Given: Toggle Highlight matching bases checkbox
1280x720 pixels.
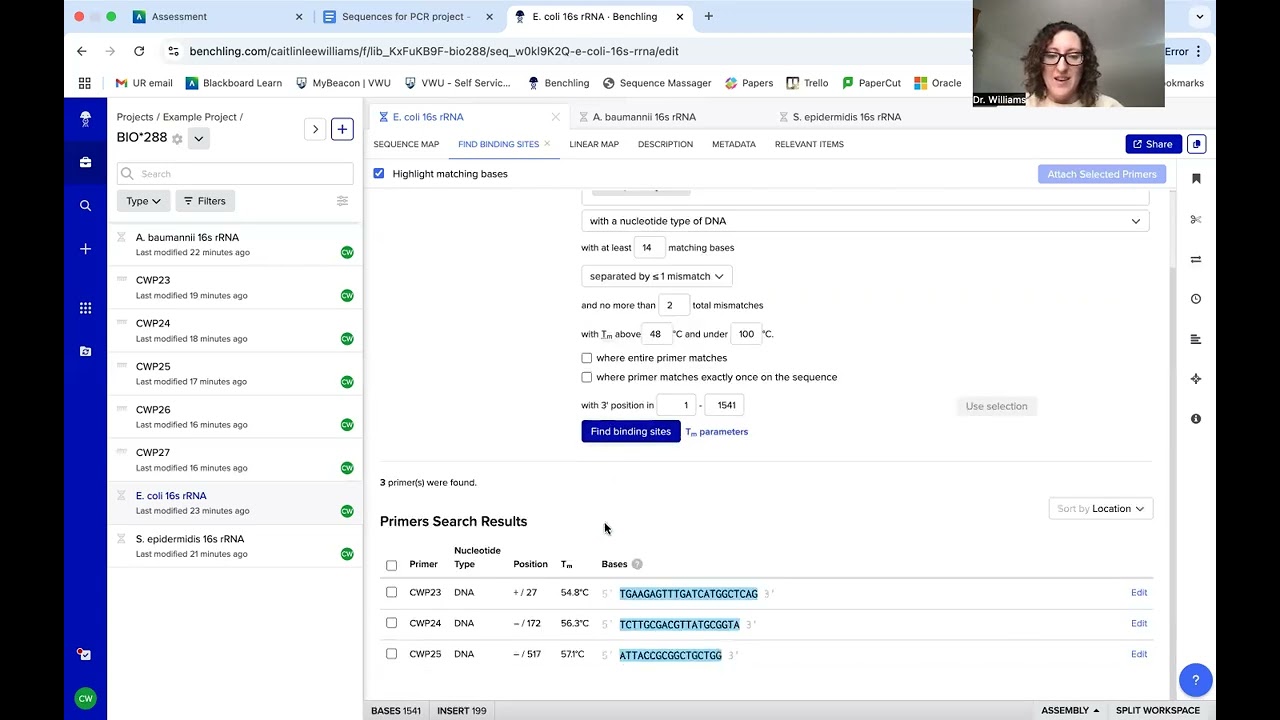Looking at the screenshot, I should 379,174.
